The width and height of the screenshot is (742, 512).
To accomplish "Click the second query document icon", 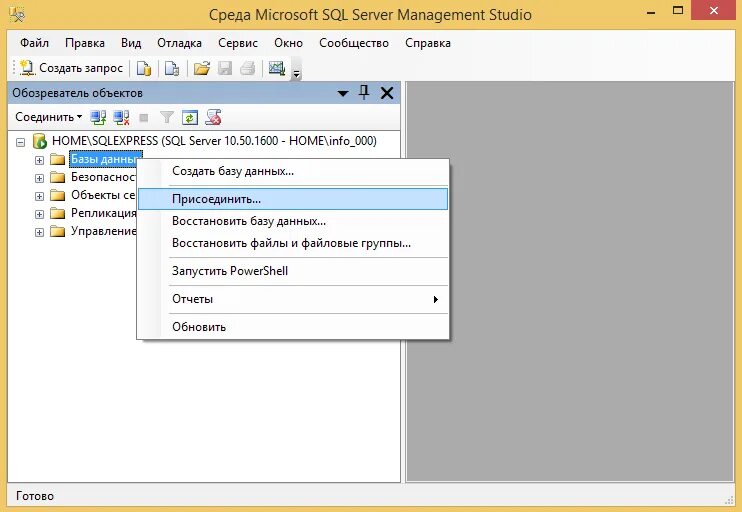I will pyautogui.click(x=172, y=68).
